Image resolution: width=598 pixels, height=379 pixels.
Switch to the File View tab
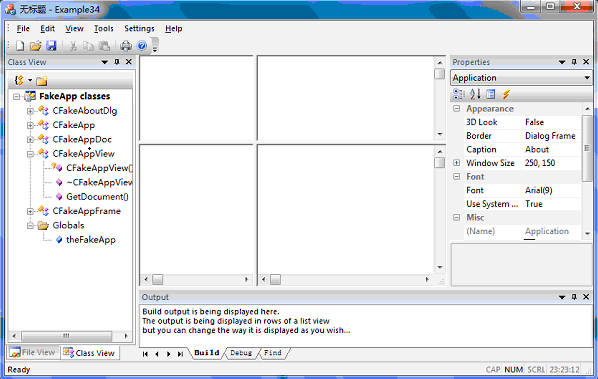click(33, 352)
